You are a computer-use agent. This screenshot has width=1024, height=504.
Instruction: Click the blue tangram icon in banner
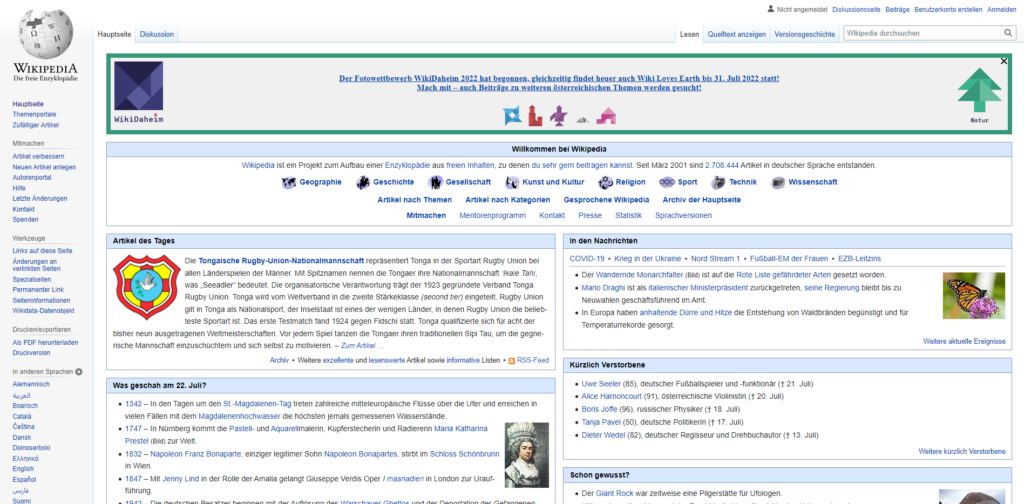click(x=512, y=116)
